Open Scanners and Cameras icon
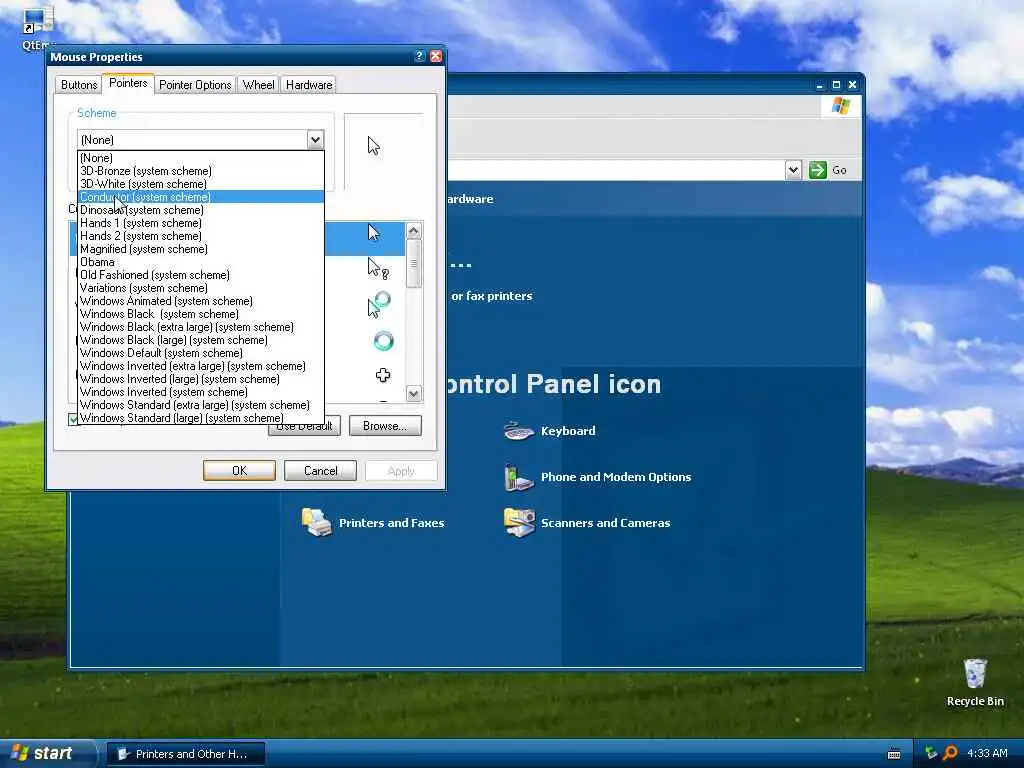 click(519, 522)
